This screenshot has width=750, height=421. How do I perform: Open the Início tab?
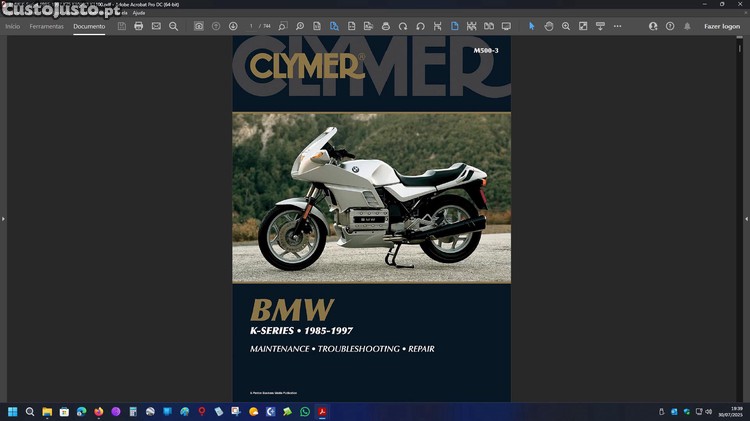point(13,26)
